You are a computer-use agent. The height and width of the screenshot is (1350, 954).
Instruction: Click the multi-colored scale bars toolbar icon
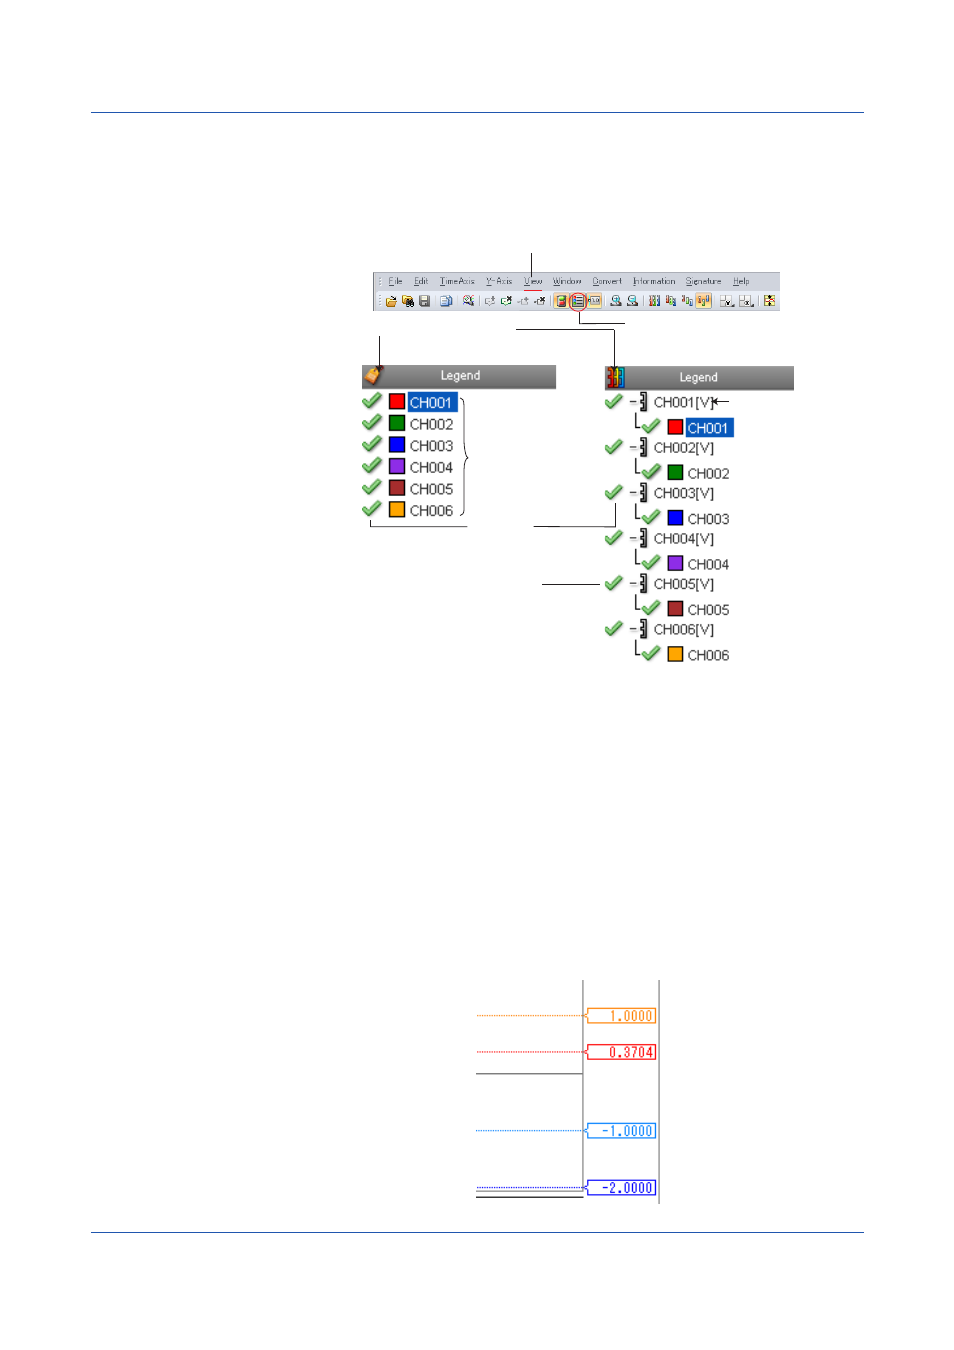[x=654, y=301]
